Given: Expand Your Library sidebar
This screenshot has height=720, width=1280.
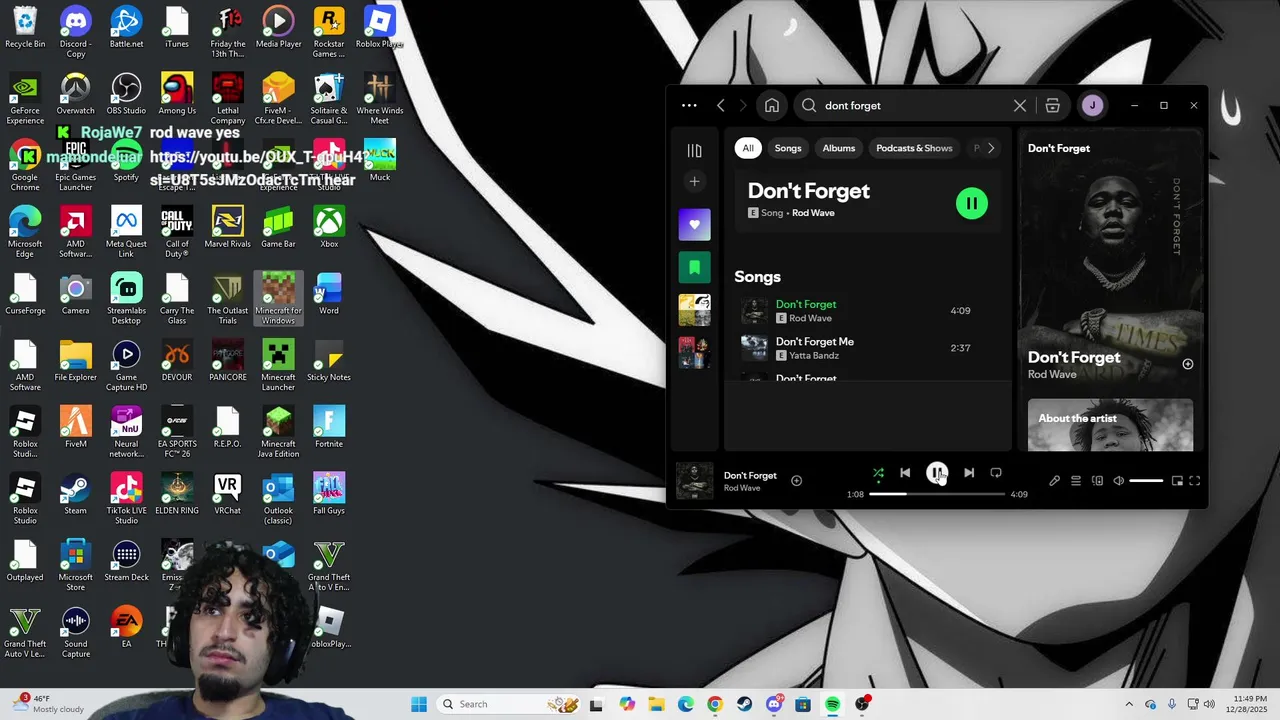Looking at the screenshot, I should pos(694,151).
